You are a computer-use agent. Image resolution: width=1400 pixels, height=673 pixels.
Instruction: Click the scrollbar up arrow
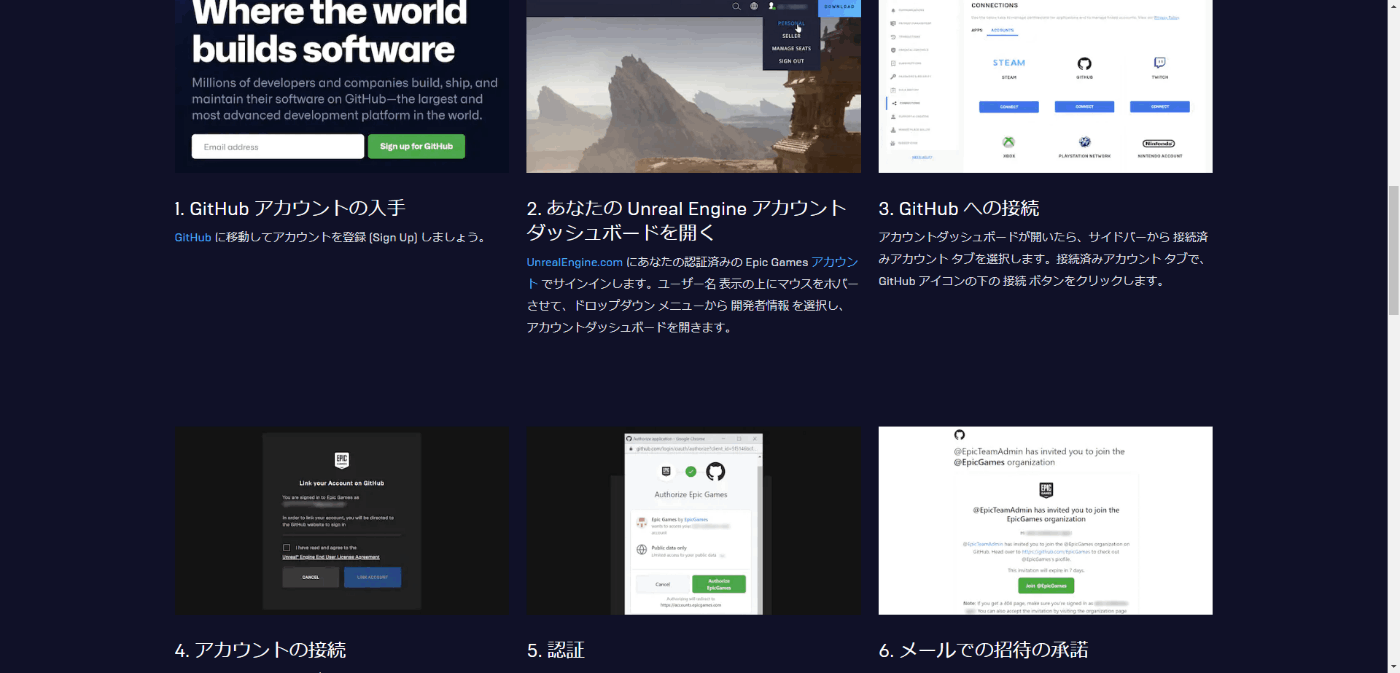1392,7
